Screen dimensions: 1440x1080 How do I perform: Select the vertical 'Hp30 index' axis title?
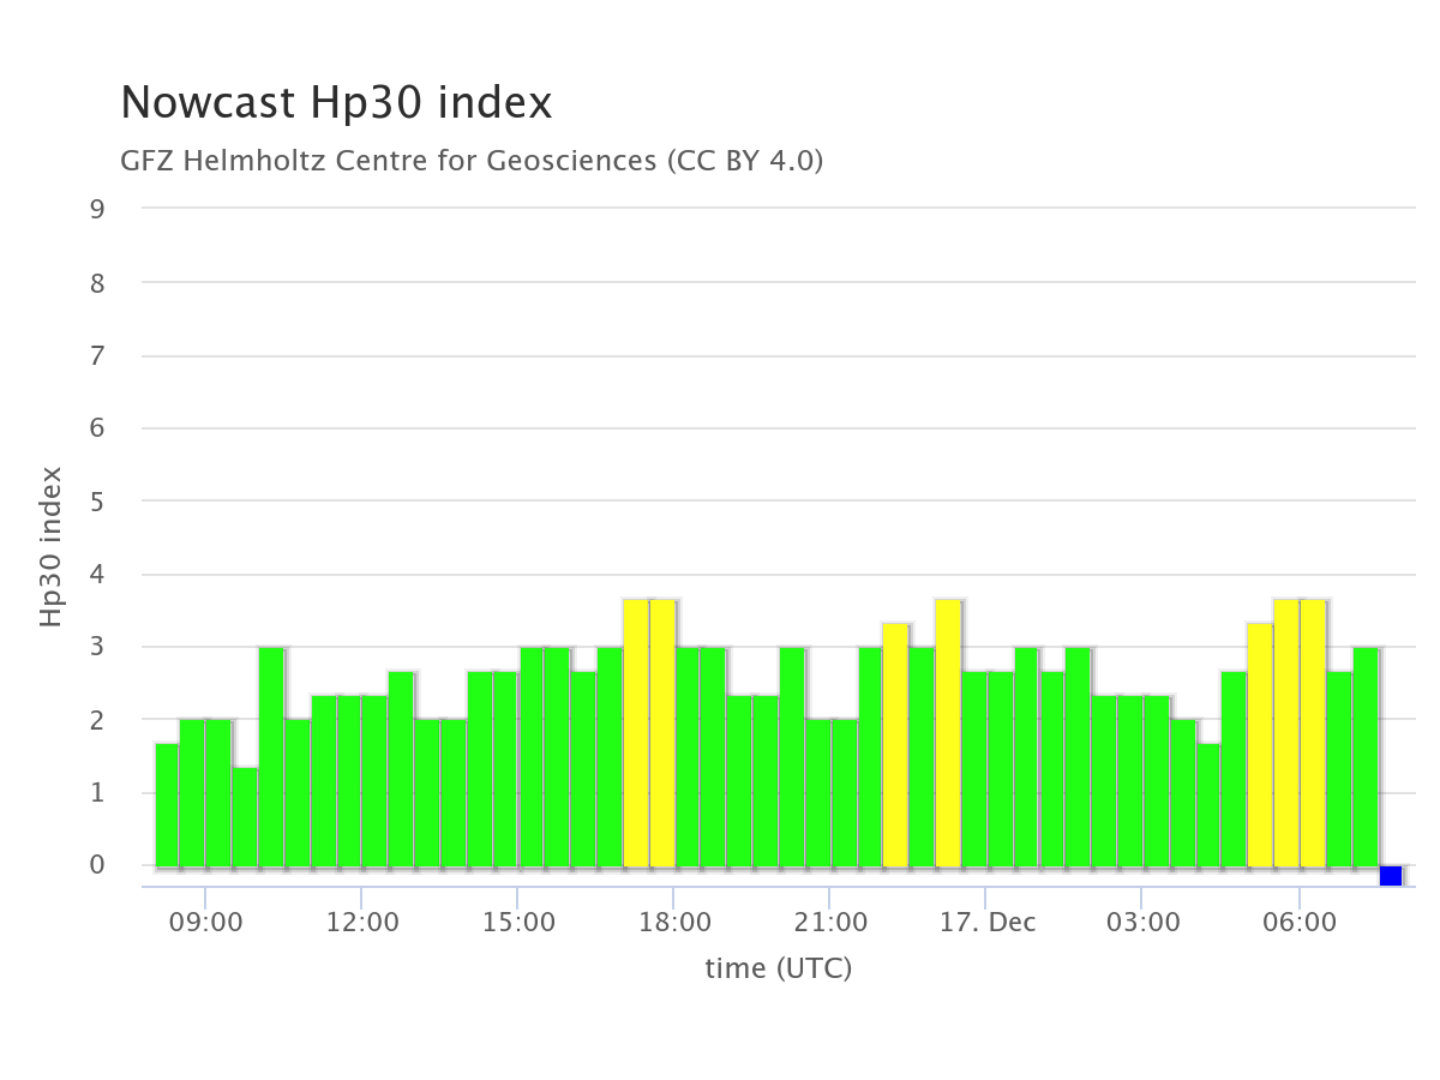tap(51, 547)
